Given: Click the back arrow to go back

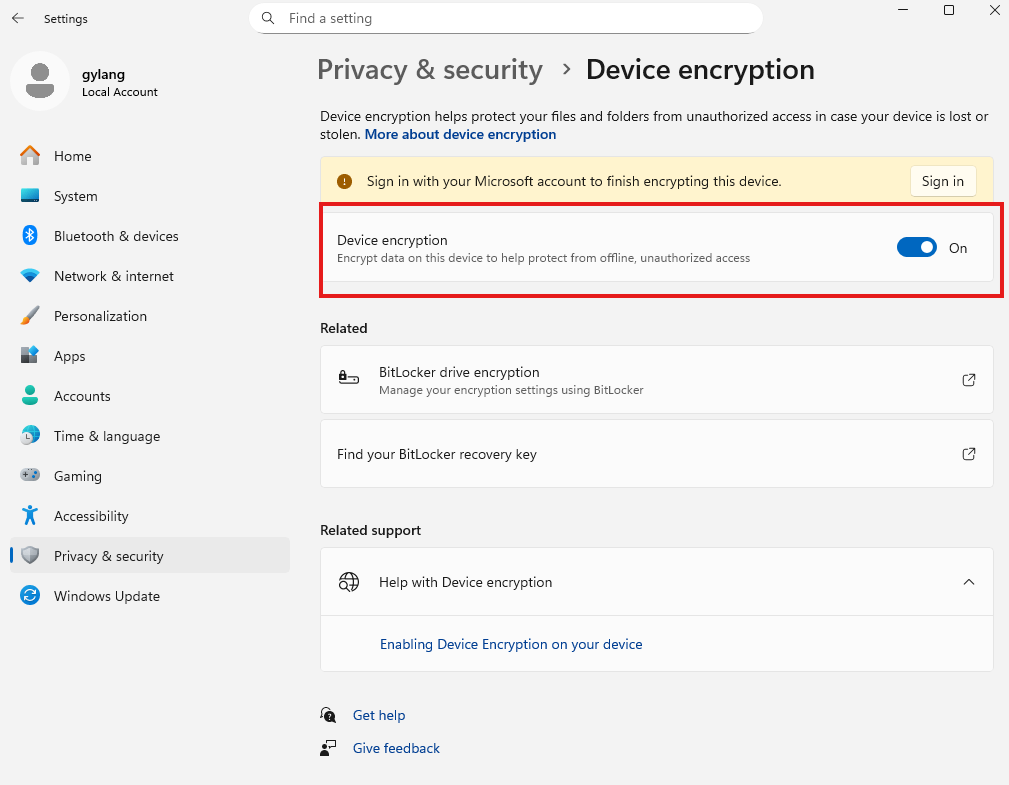Looking at the screenshot, I should click(x=18, y=18).
